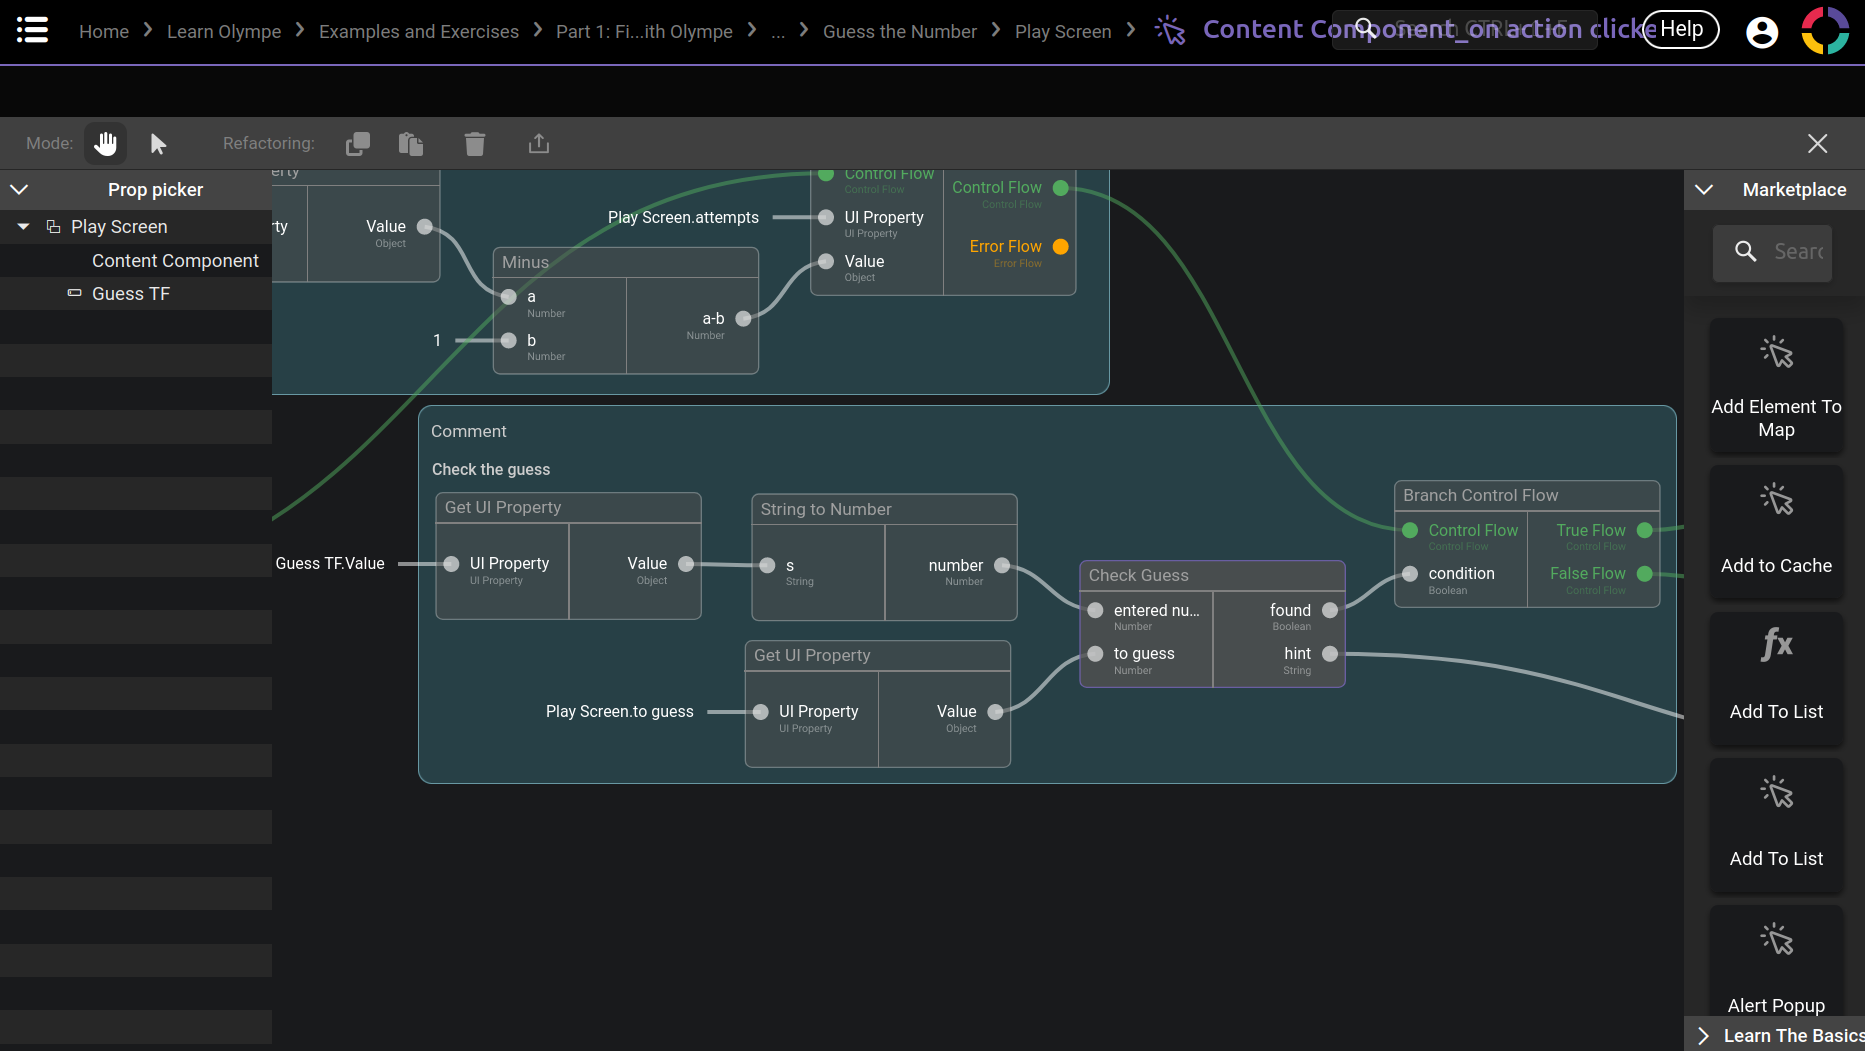The image size is (1865, 1051).
Task: Click the trash delete icon
Action: click(475, 144)
